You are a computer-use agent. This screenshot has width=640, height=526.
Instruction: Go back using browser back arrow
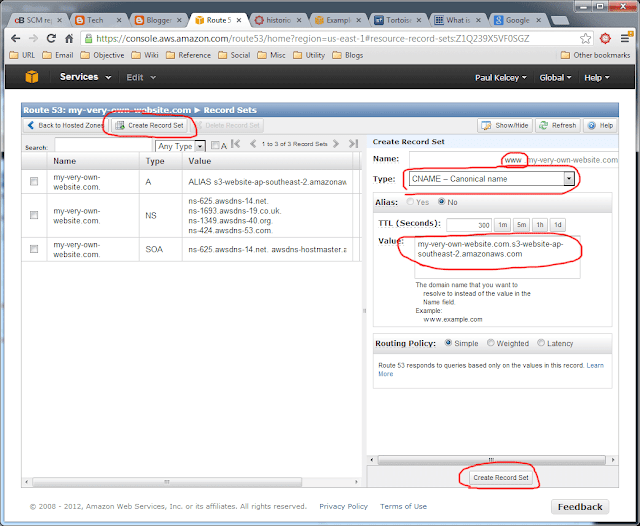16,39
